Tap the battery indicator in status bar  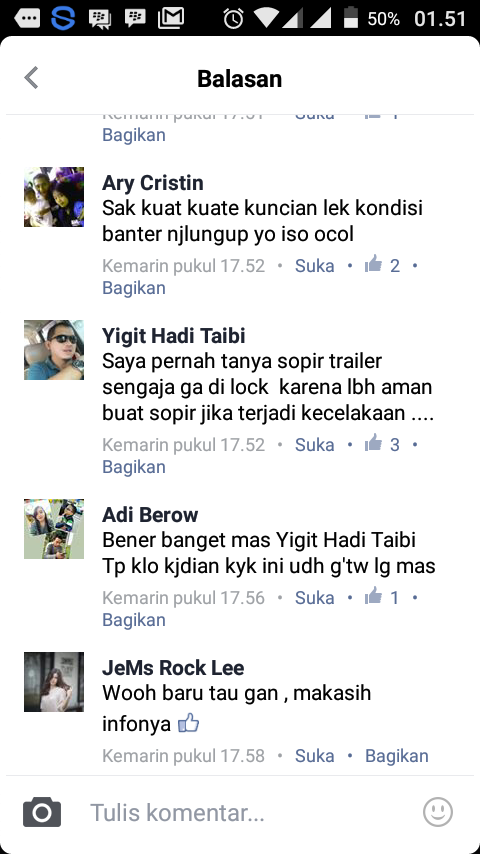click(x=351, y=18)
